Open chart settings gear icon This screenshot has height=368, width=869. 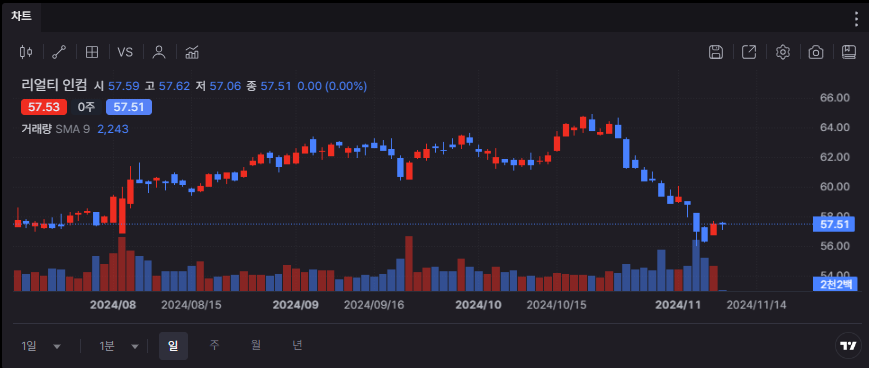click(x=783, y=52)
